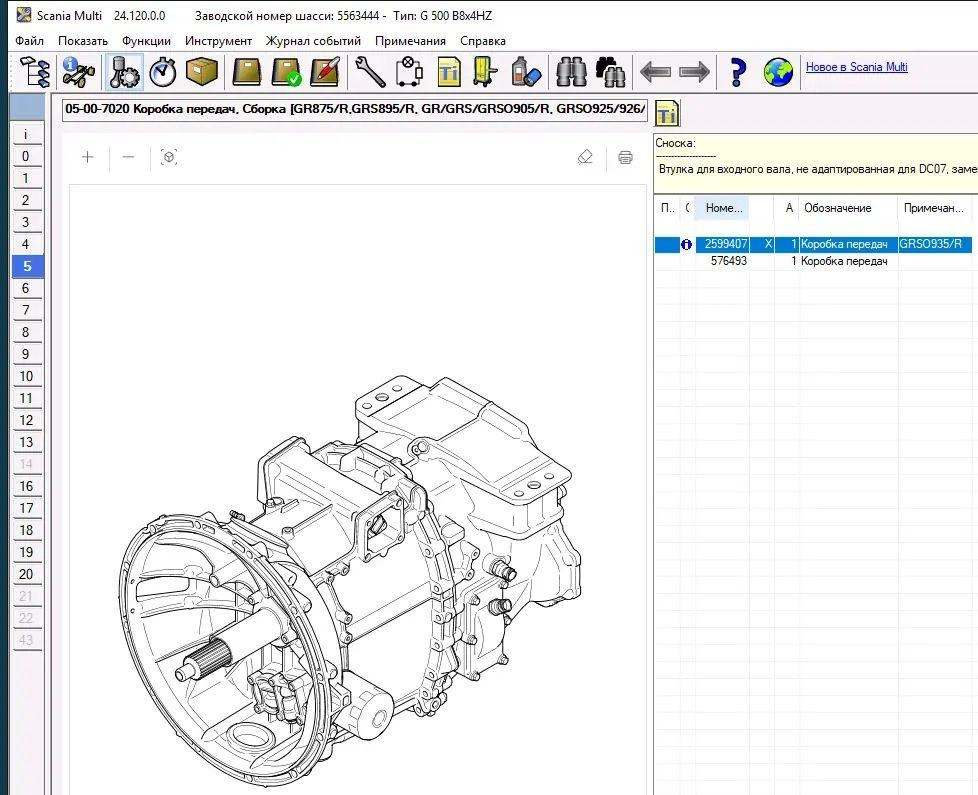Click the Втулка для входного вала footnote text
Screen dimensions: 978x795
coord(818,169)
